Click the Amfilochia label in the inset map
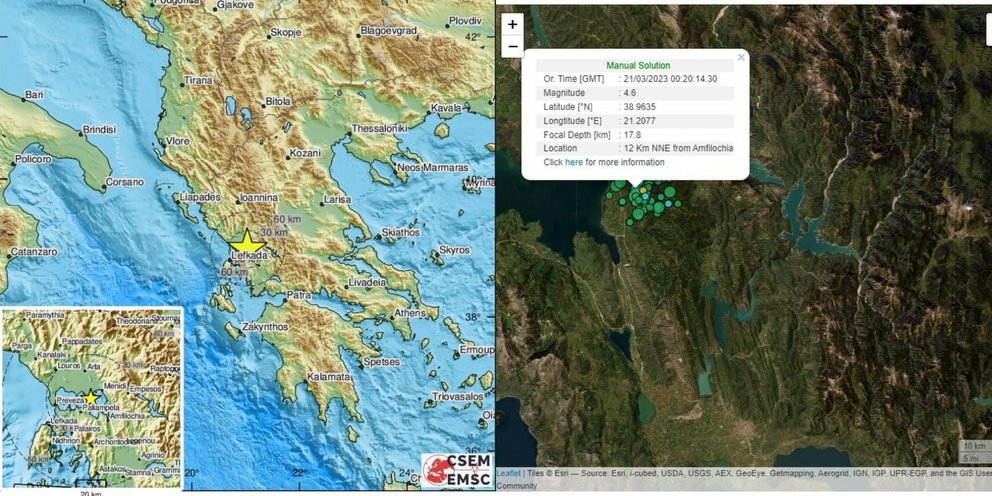Viewport: 992px width, 496px height. click(128, 416)
